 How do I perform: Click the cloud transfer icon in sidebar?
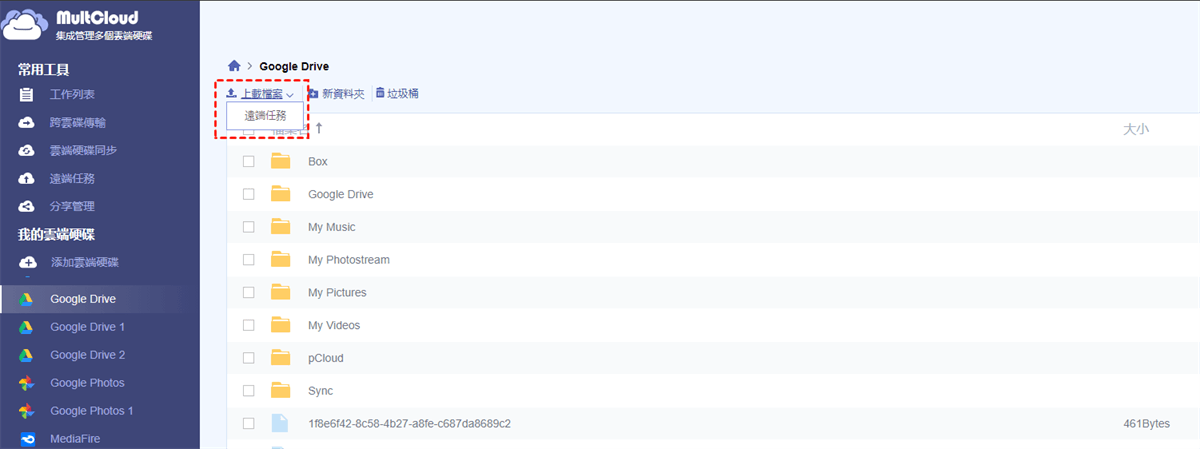tap(27, 122)
